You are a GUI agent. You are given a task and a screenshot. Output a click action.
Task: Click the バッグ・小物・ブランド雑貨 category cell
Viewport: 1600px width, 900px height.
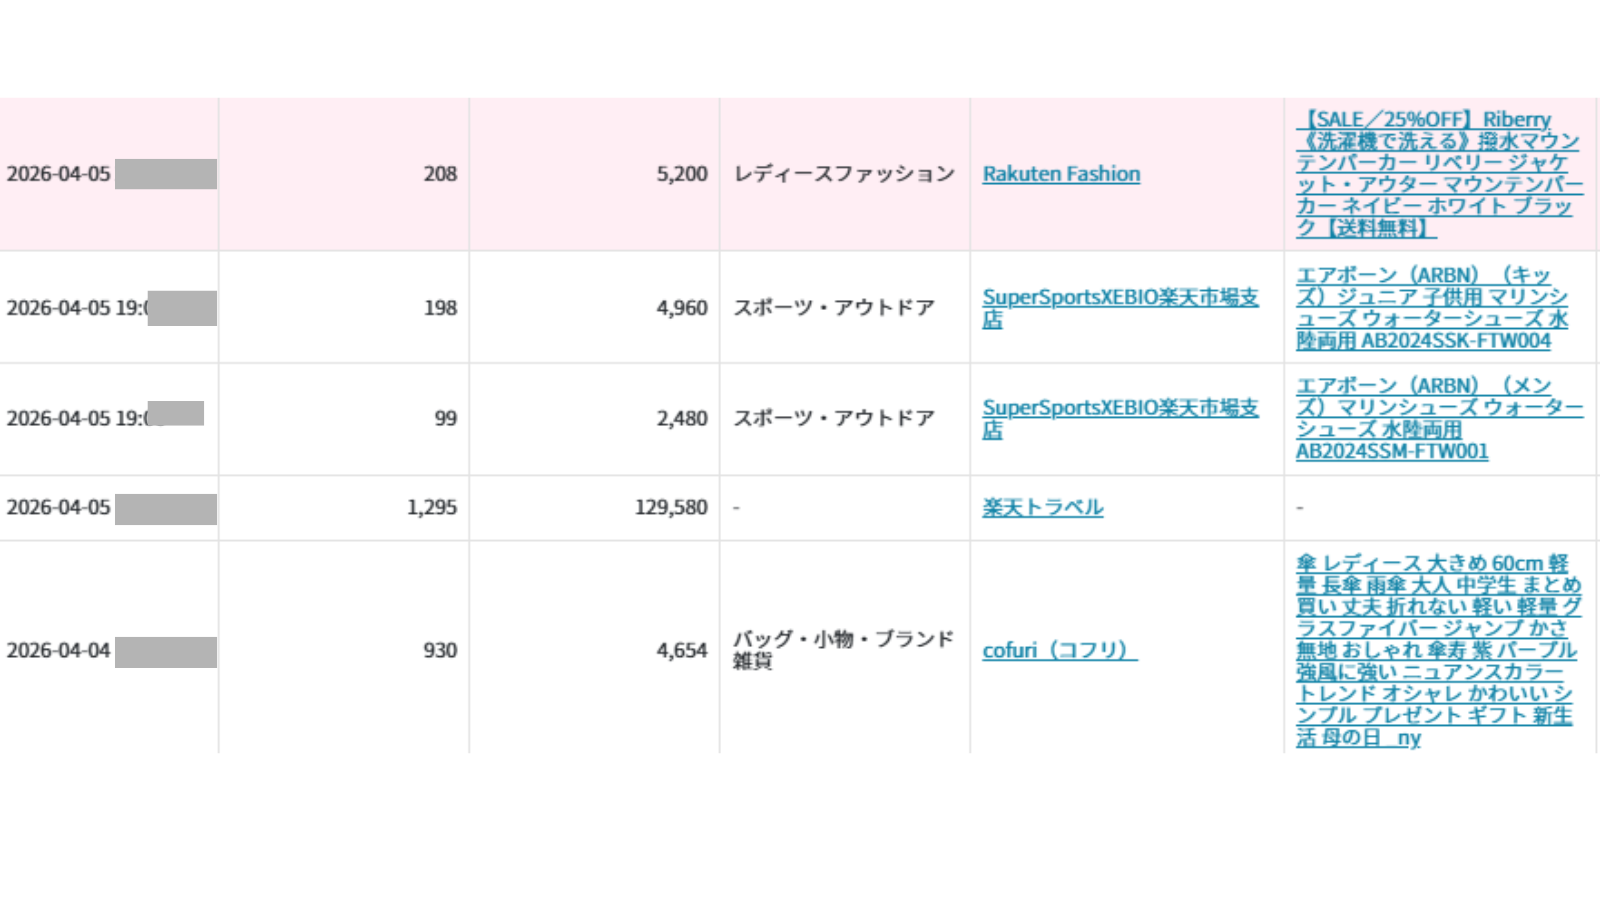[x=843, y=649]
